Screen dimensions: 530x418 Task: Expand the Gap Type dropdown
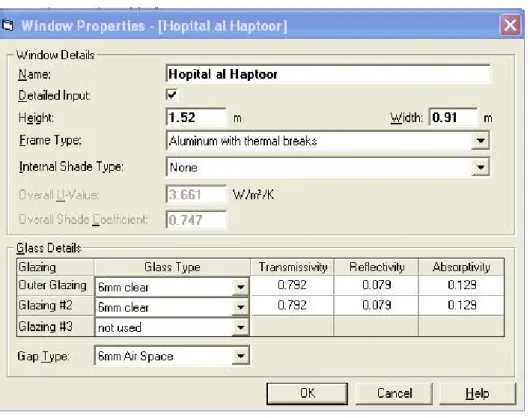coord(240,355)
